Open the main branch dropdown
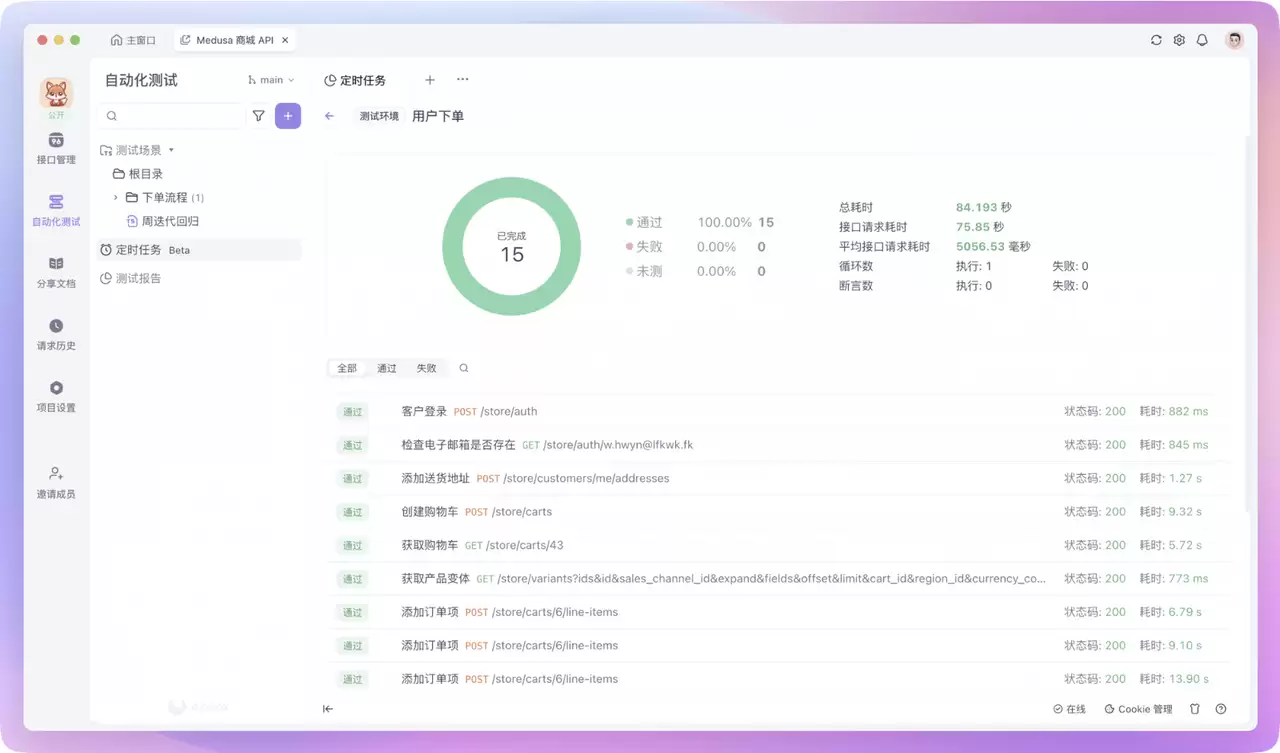1280x753 pixels. [x=271, y=80]
